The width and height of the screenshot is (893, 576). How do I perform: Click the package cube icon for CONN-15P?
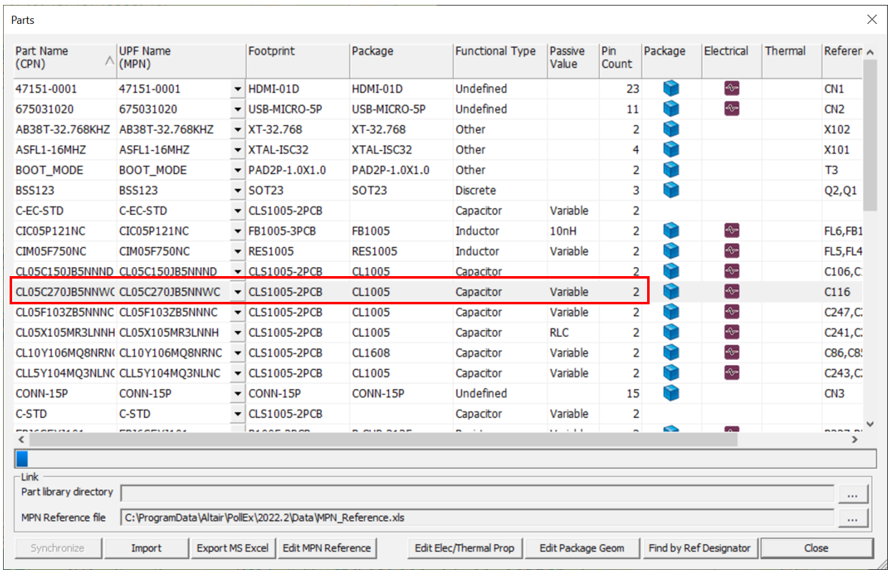tap(671, 394)
